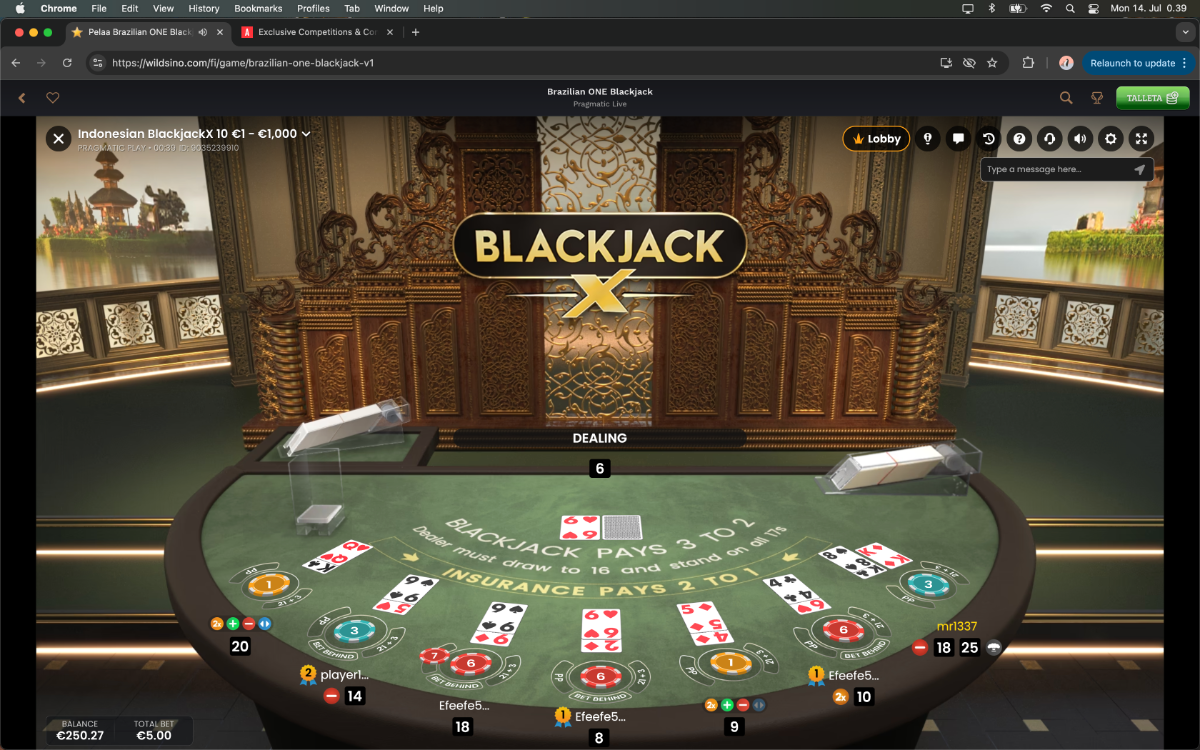Viewport: 1200px width, 750px height.
Task: Click the Type a message field
Action: [x=1055, y=169]
